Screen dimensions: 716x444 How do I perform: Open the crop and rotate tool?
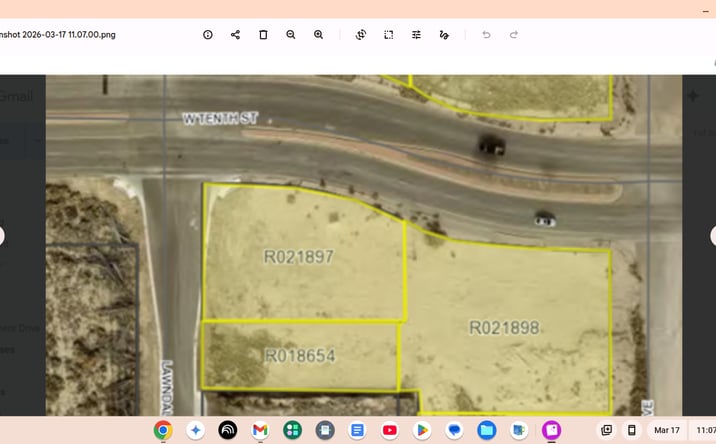[361, 35]
